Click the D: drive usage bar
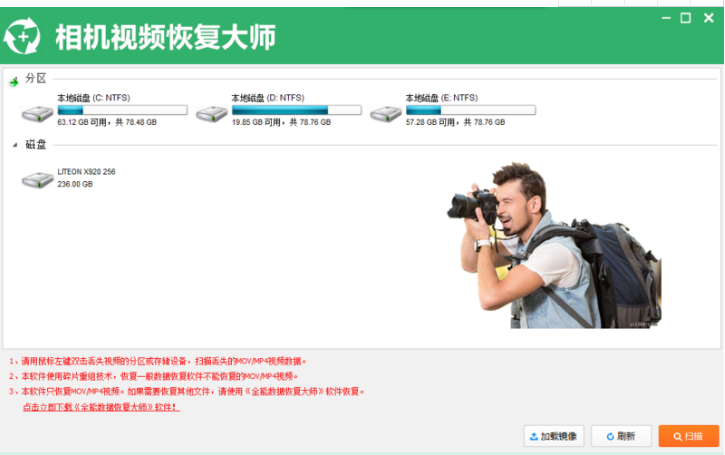The height and width of the screenshot is (455, 725). (296, 110)
